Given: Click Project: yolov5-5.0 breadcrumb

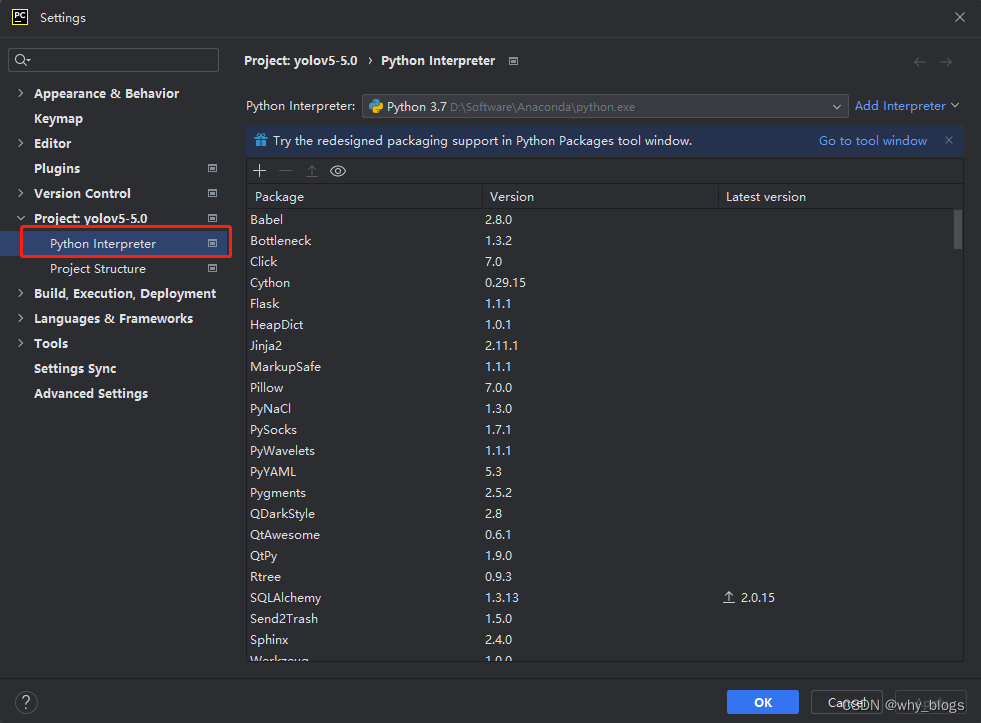Looking at the screenshot, I should pos(301,61).
